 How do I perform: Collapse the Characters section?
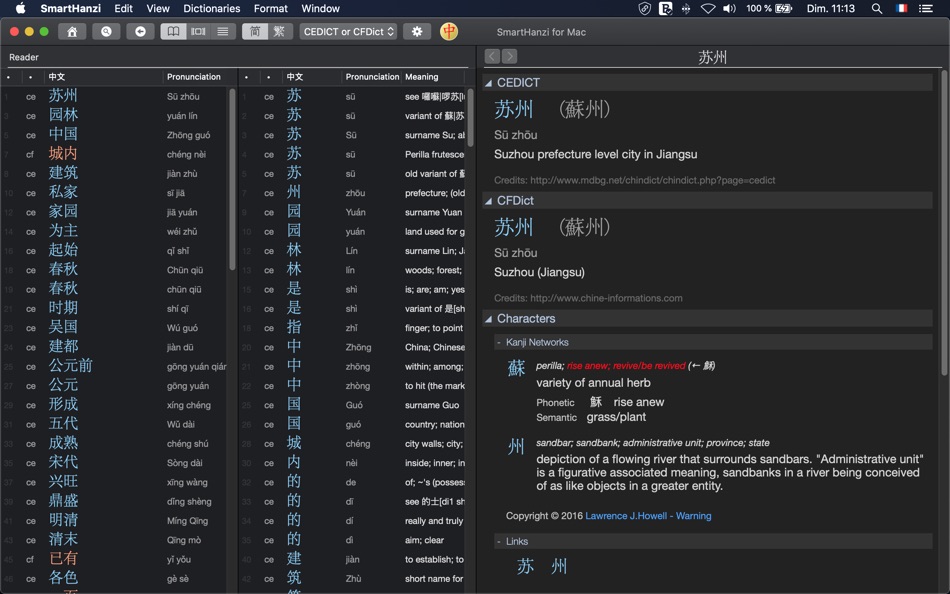point(488,319)
